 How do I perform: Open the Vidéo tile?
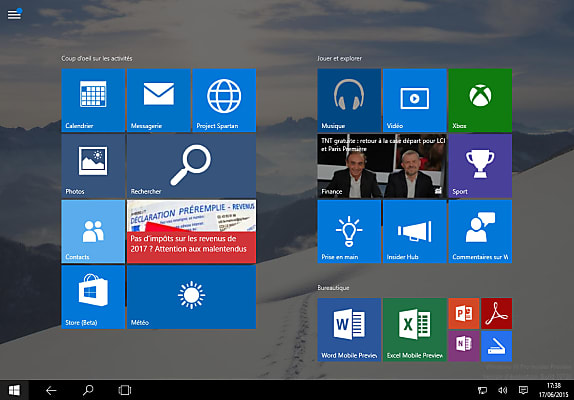coord(415,100)
